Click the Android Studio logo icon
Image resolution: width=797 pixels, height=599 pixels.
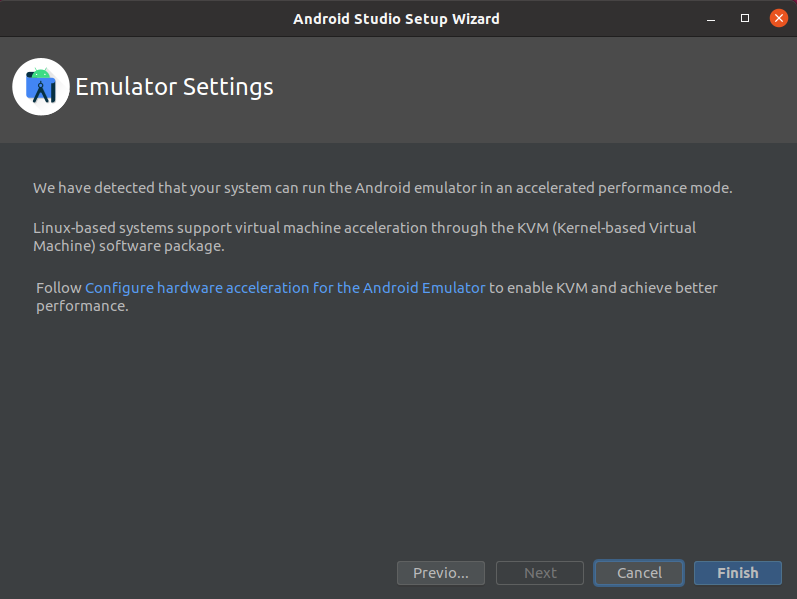pyautogui.click(x=41, y=87)
